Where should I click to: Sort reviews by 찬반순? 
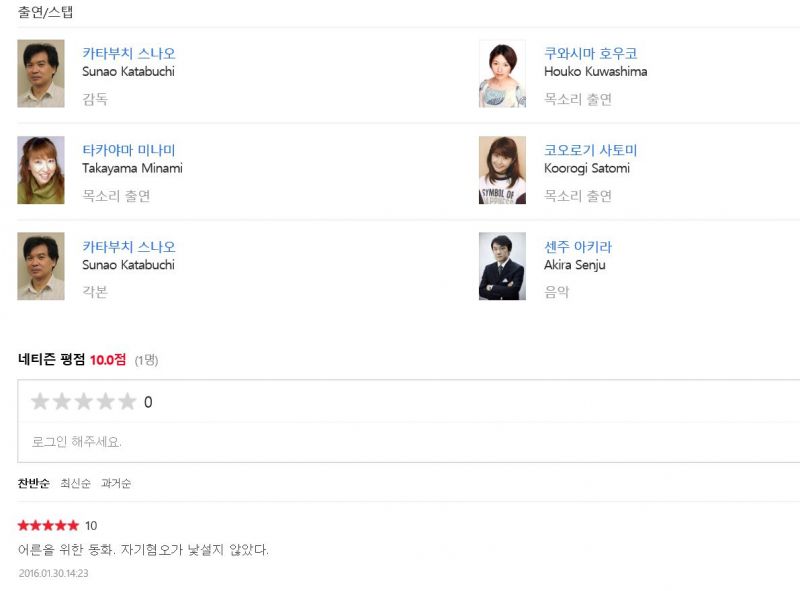[x=32, y=484]
